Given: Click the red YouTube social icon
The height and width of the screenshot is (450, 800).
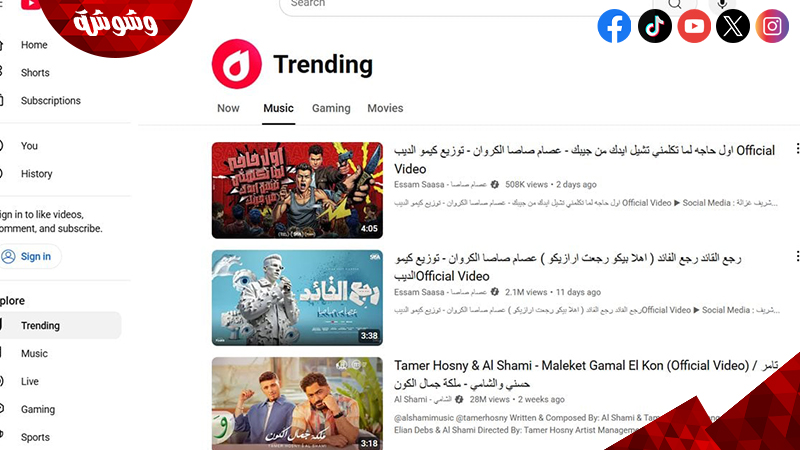Looking at the screenshot, I should pos(694,26).
